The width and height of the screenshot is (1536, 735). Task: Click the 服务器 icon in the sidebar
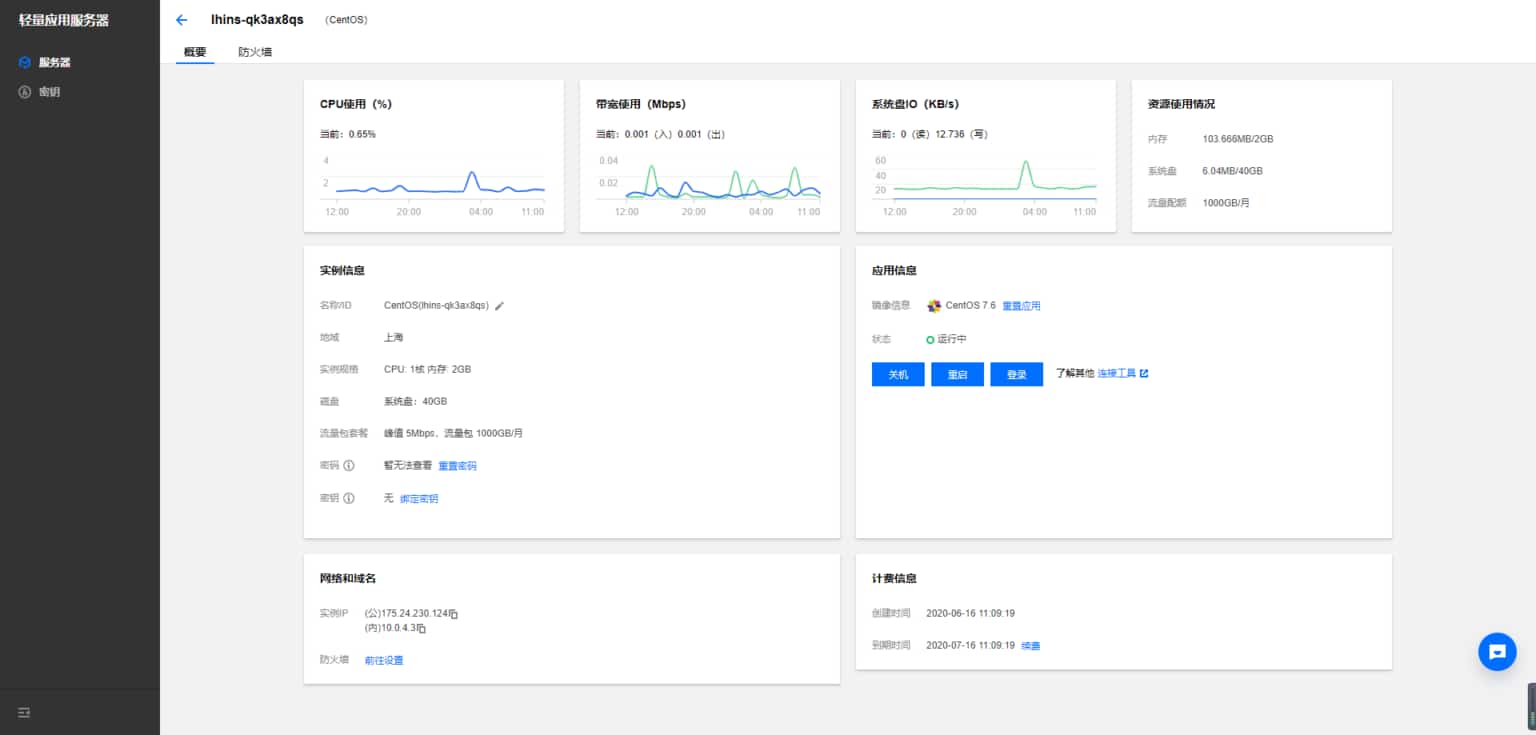pyautogui.click(x=25, y=62)
